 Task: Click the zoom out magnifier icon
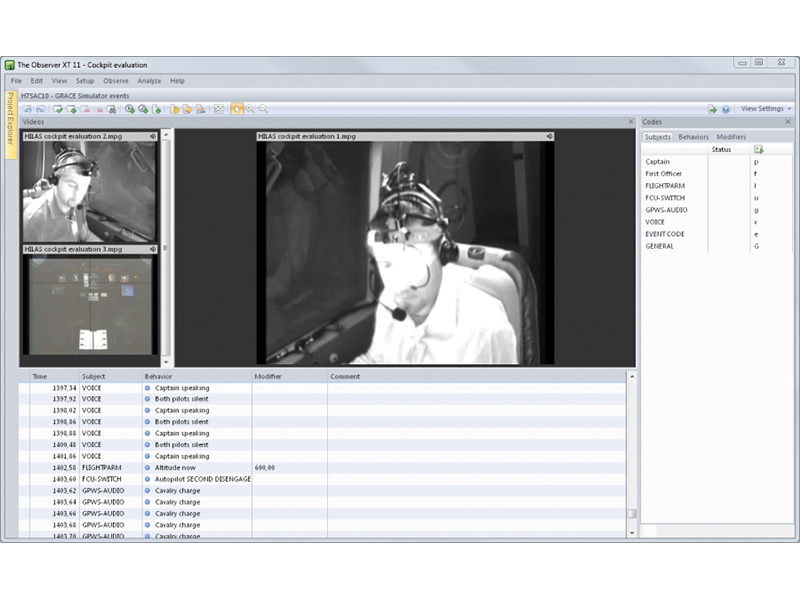pos(263,109)
